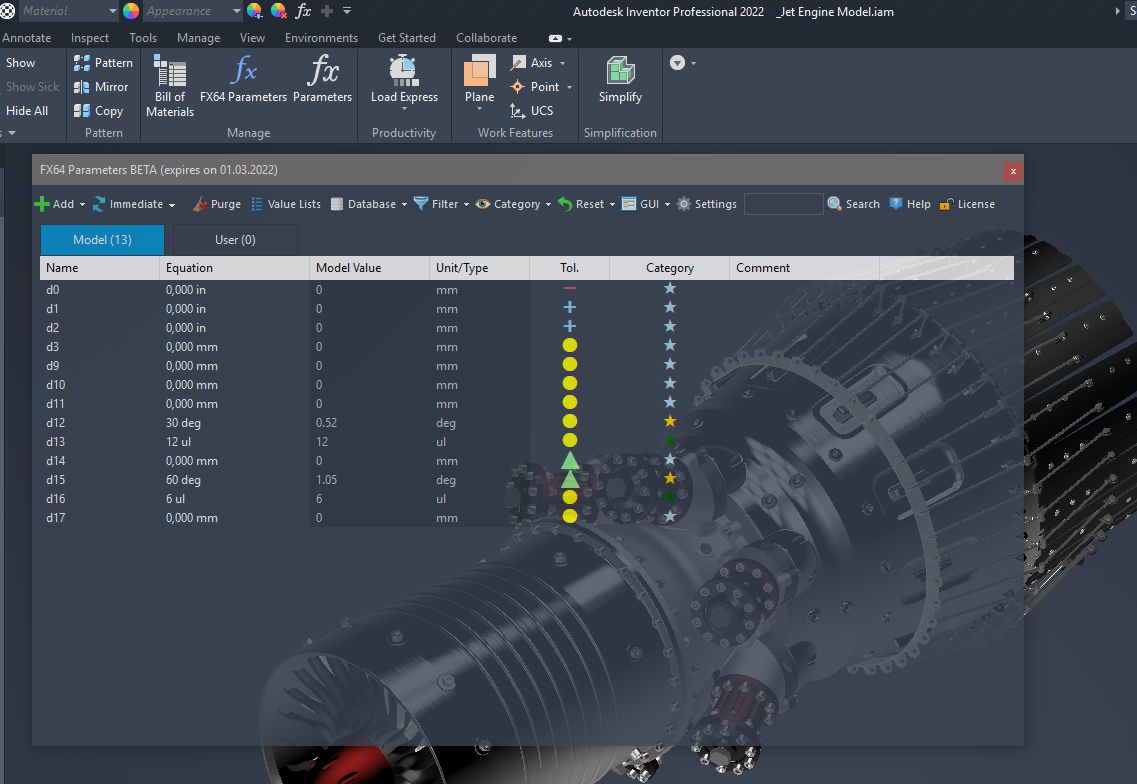Click the search text field
The height and width of the screenshot is (784, 1137).
click(x=784, y=204)
